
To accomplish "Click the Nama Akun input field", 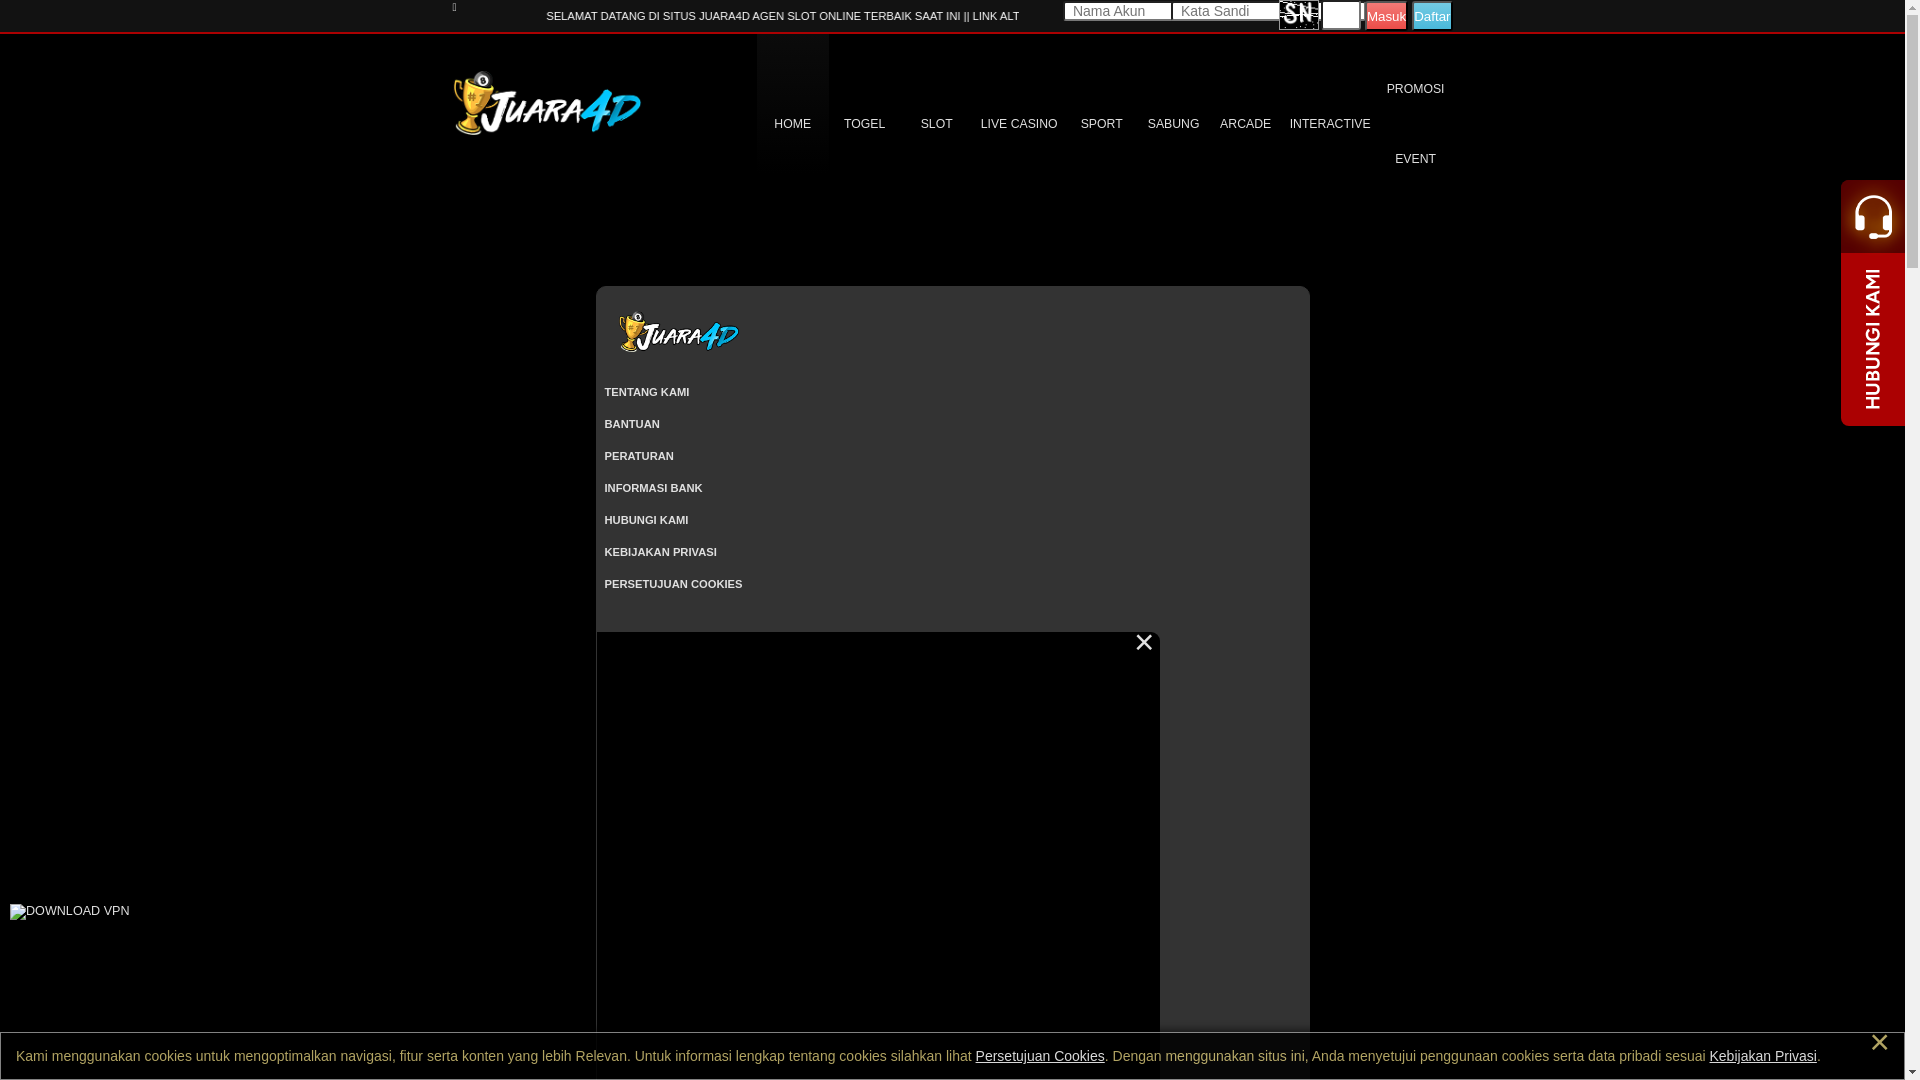I will coord(1117,11).
